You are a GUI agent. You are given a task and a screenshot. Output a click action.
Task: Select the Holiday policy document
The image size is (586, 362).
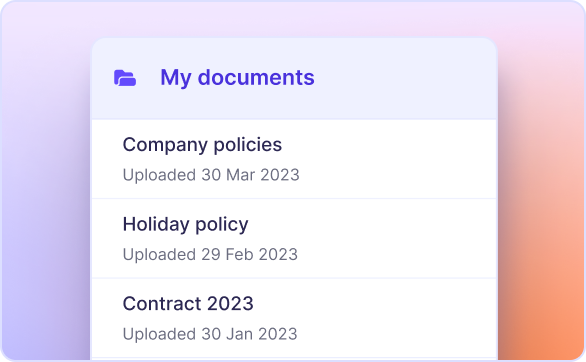(x=185, y=225)
